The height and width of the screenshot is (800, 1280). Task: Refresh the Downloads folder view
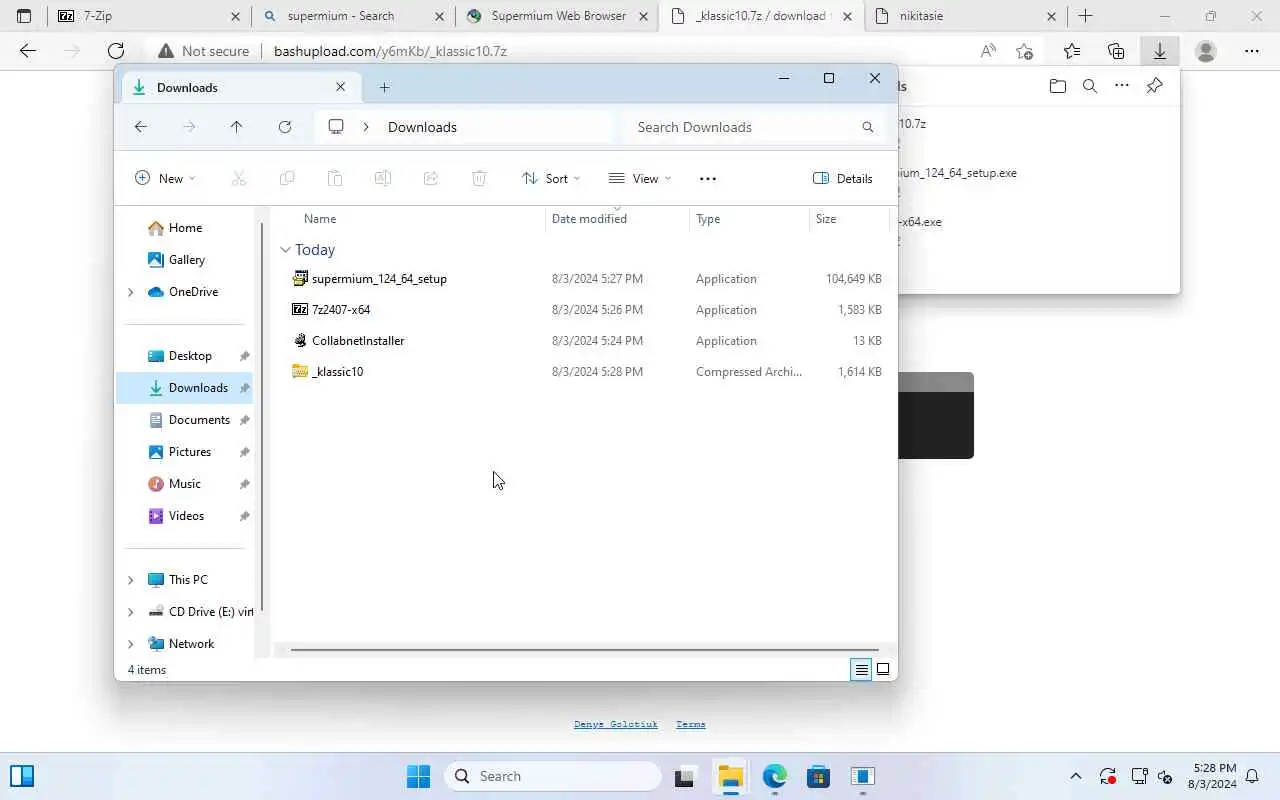(x=285, y=127)
